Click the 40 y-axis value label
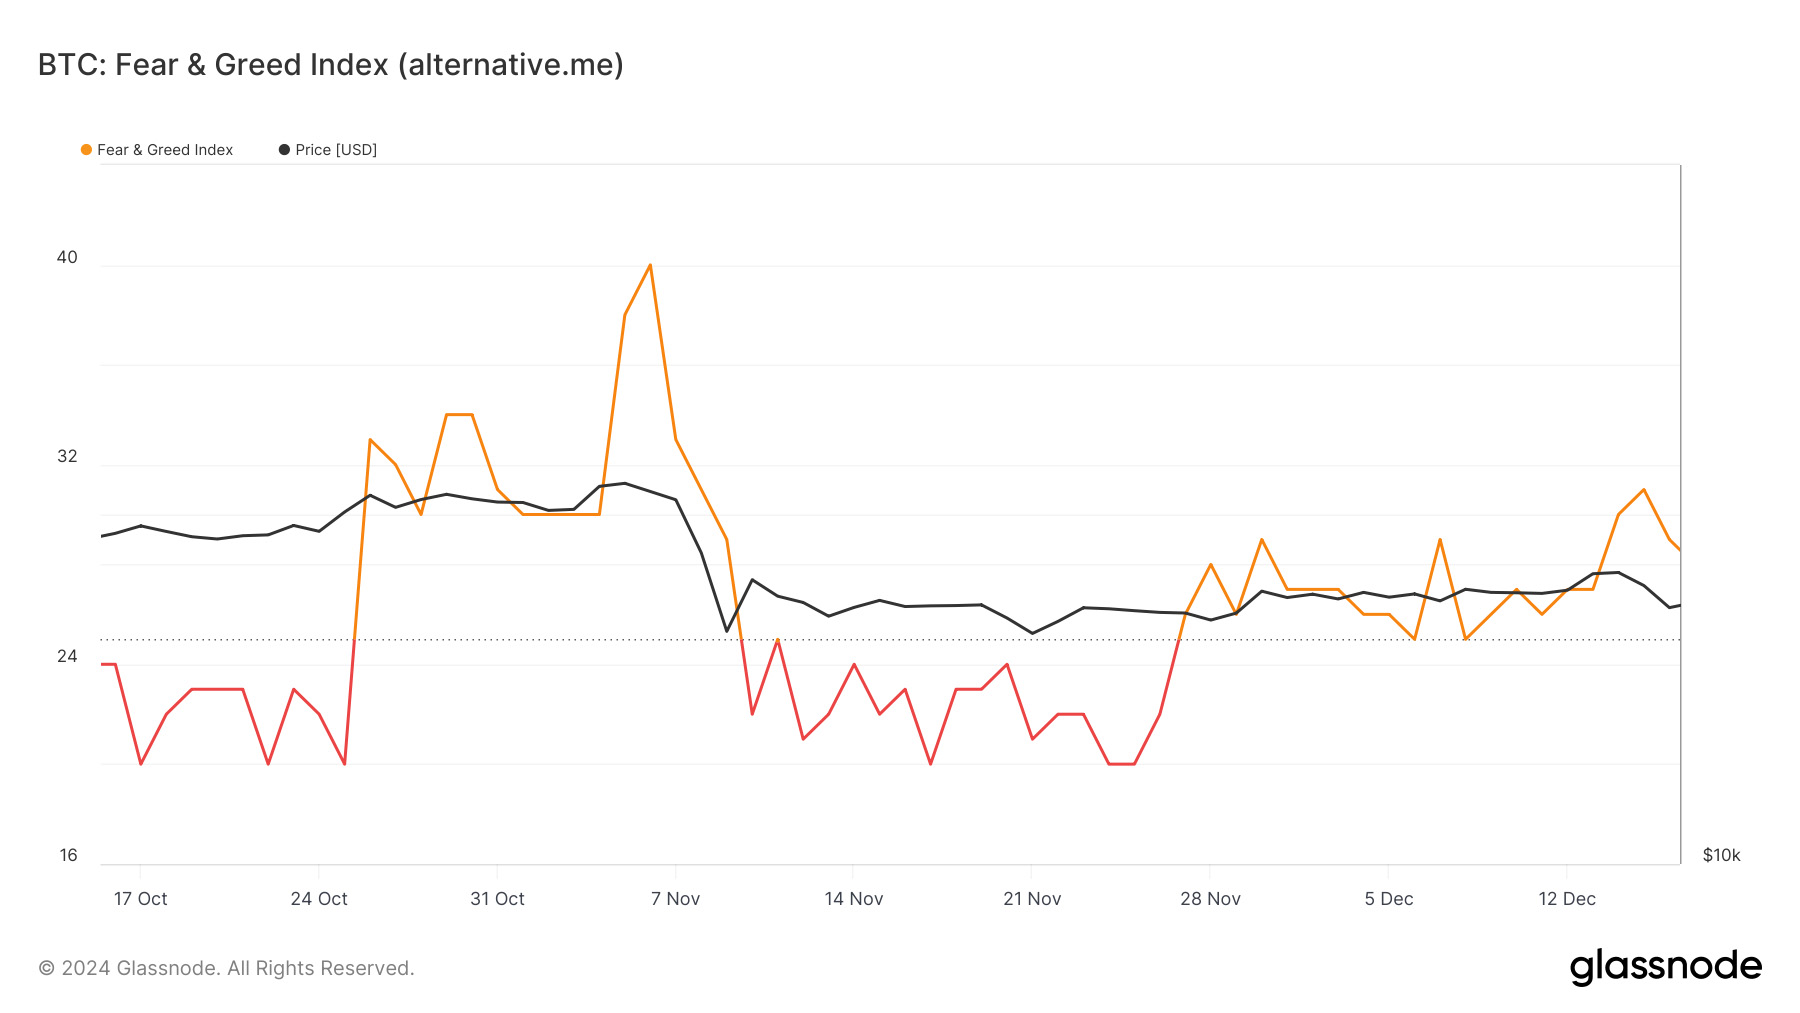This screenshot has width=1800, height=1013. [67, 257]
